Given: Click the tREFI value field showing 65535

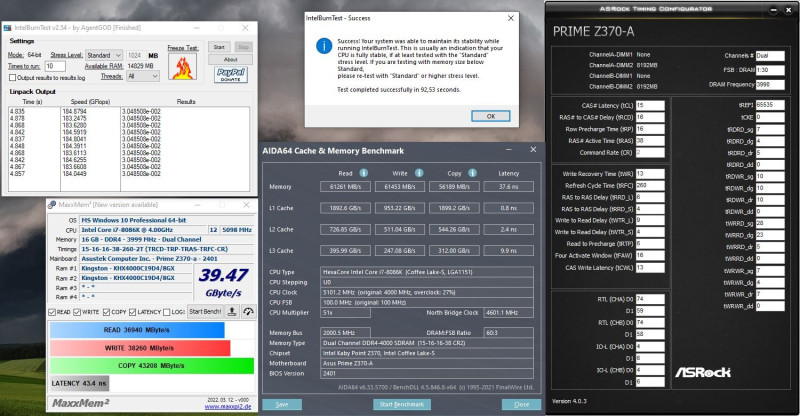Looking at the screenshot, I should point(770,105).
